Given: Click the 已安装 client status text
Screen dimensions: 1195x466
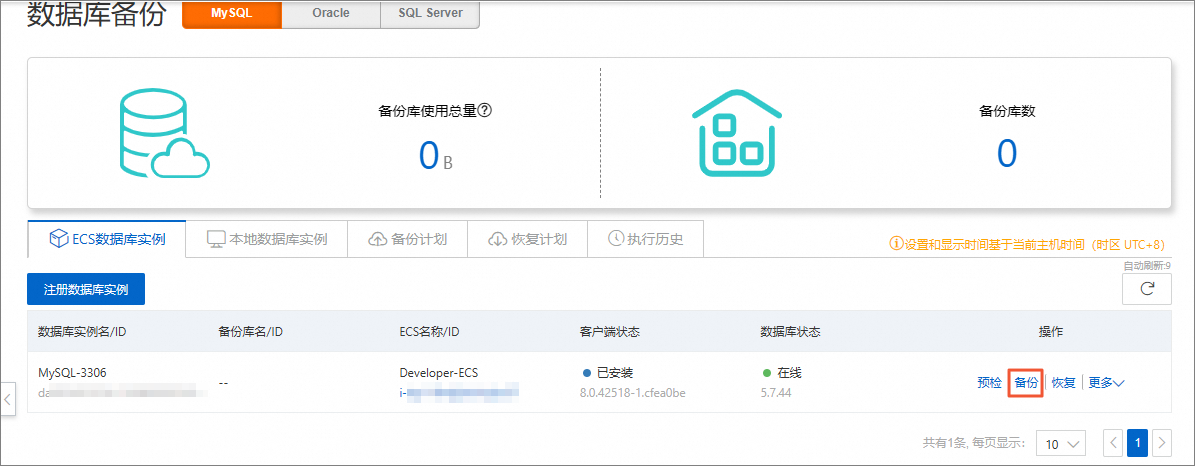Looking at the screenshot, I should pos(615,373).
